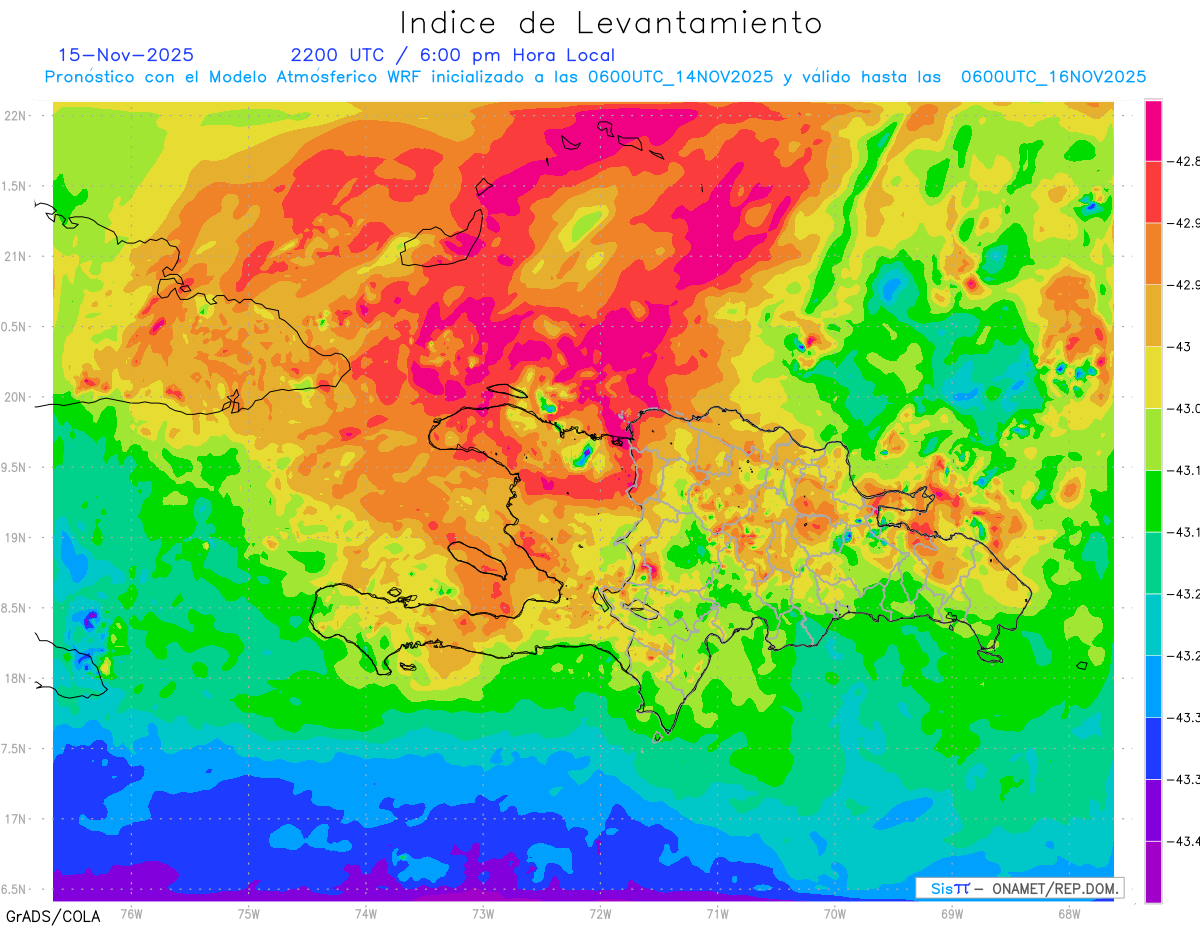Click the sky blue swatch on the color bar
The image size is (1200, 927).
coord(1153,686)
